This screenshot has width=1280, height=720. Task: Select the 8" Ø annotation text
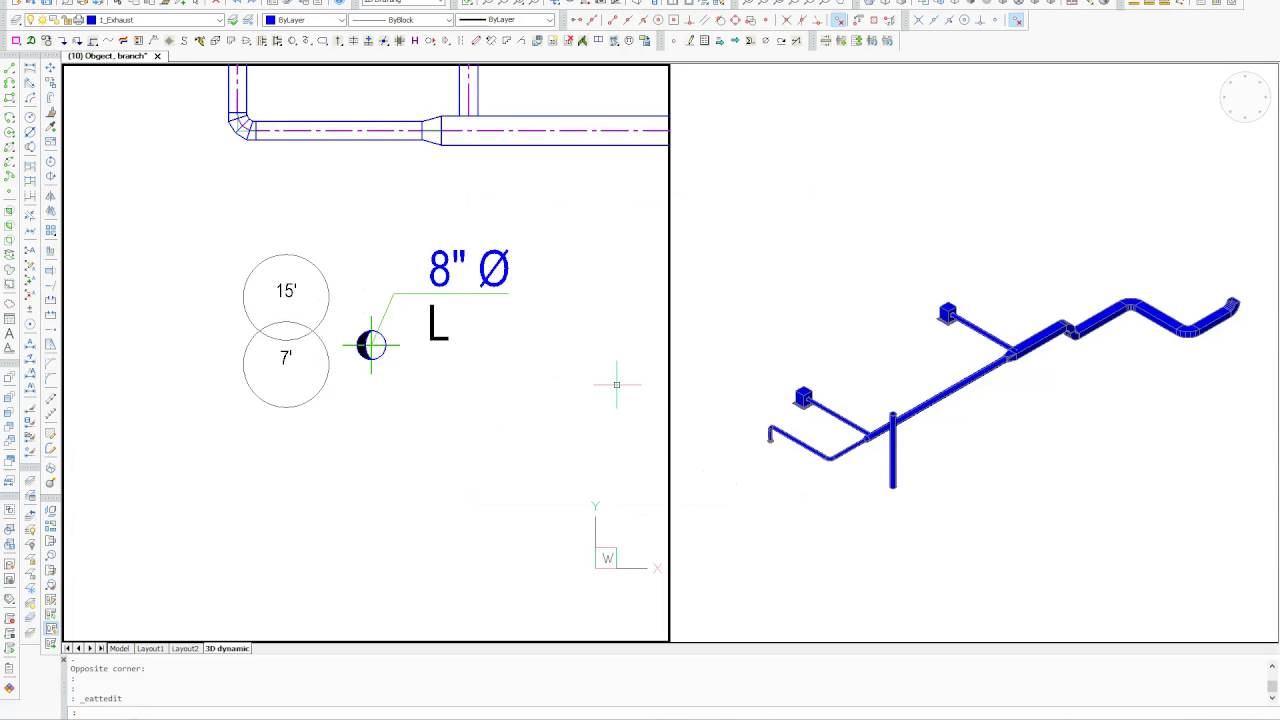coord(469,269)
